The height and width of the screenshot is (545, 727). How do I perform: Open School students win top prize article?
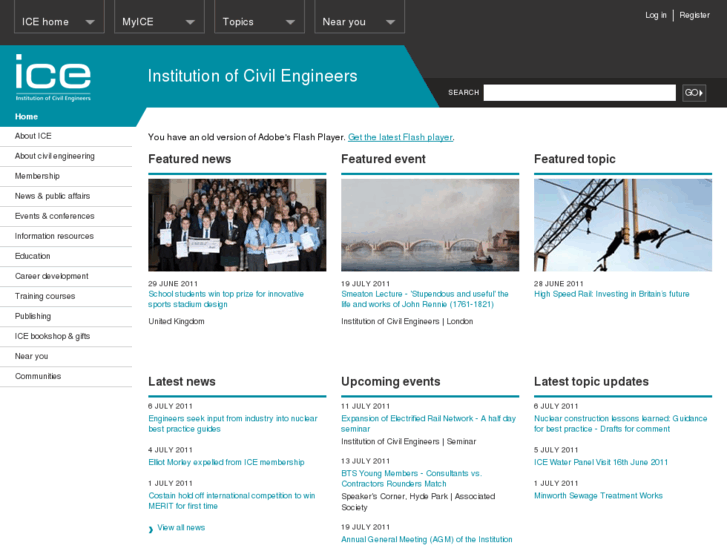[226, 299]
